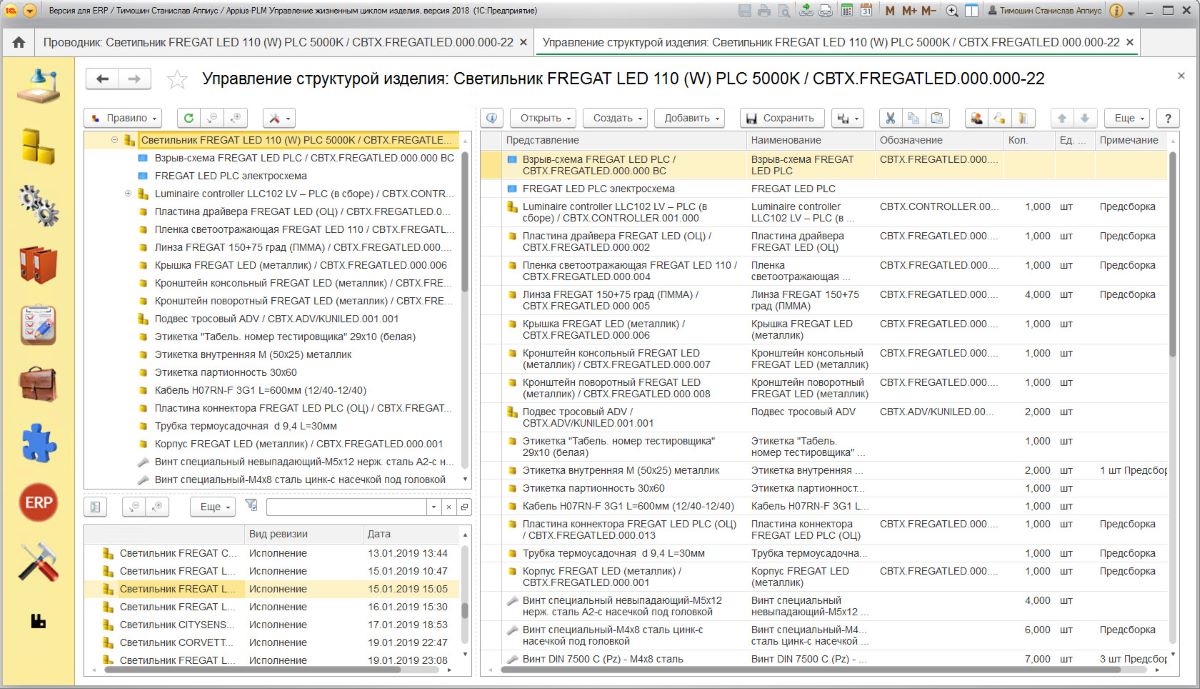Open the tools wrench dropdown in tree toolbar
Viewport: 1200px width, 689px height.
pyautogui.click(x=278, y=118)
